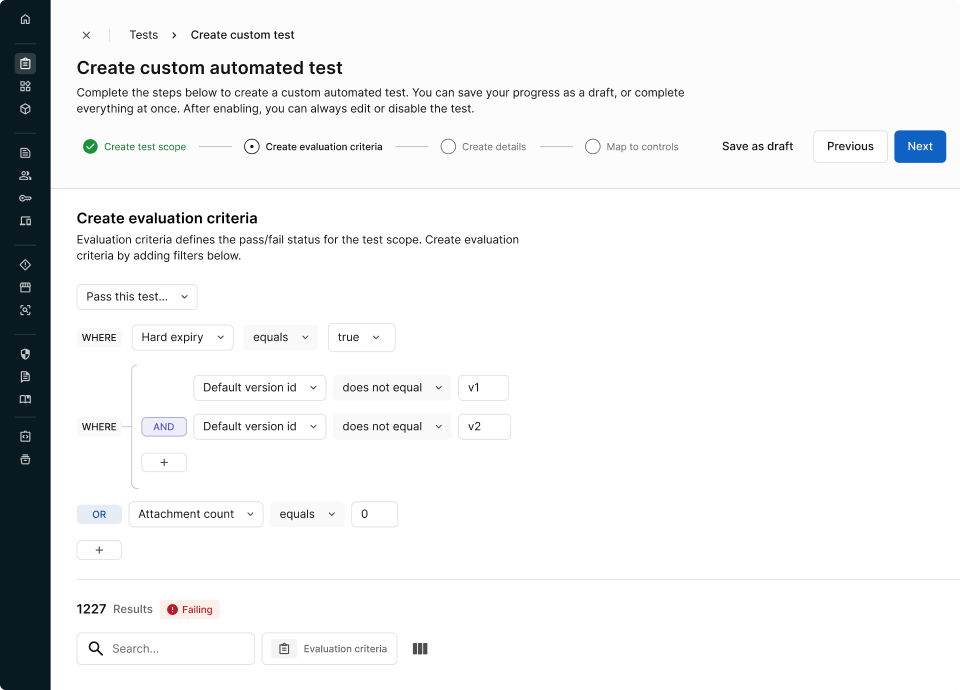The height and width of the screenshot is (690, 960).
Task: Click the people icon in the sidebar
Action: [x=25, y=175]
